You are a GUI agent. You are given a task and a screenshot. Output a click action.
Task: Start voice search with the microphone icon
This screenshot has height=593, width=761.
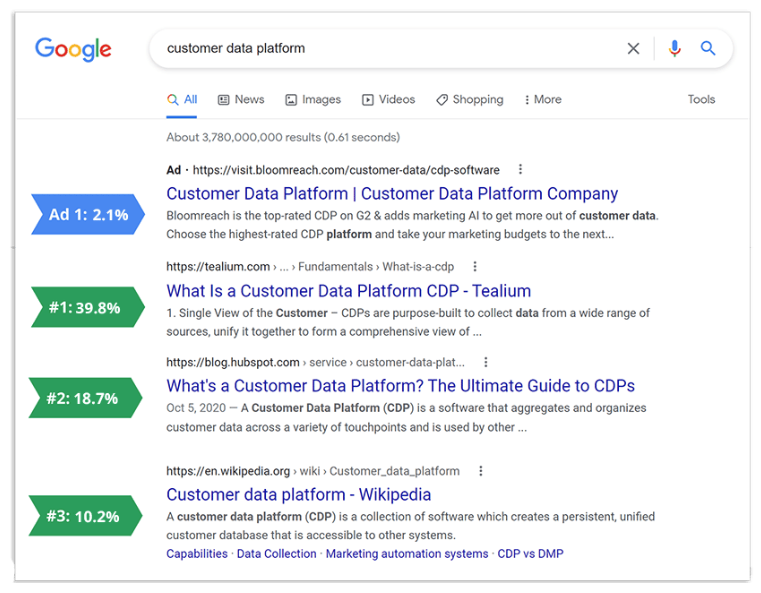(x=674, y=49)
